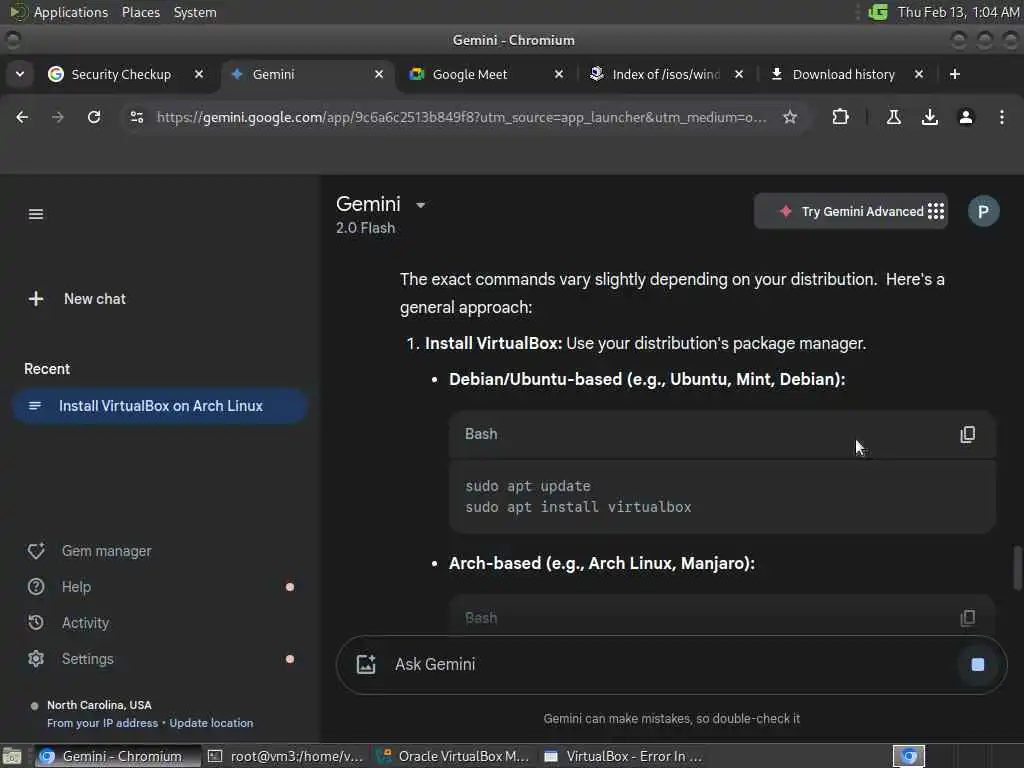Open Gem manager

pyautogui.click(x=89, y=551)
